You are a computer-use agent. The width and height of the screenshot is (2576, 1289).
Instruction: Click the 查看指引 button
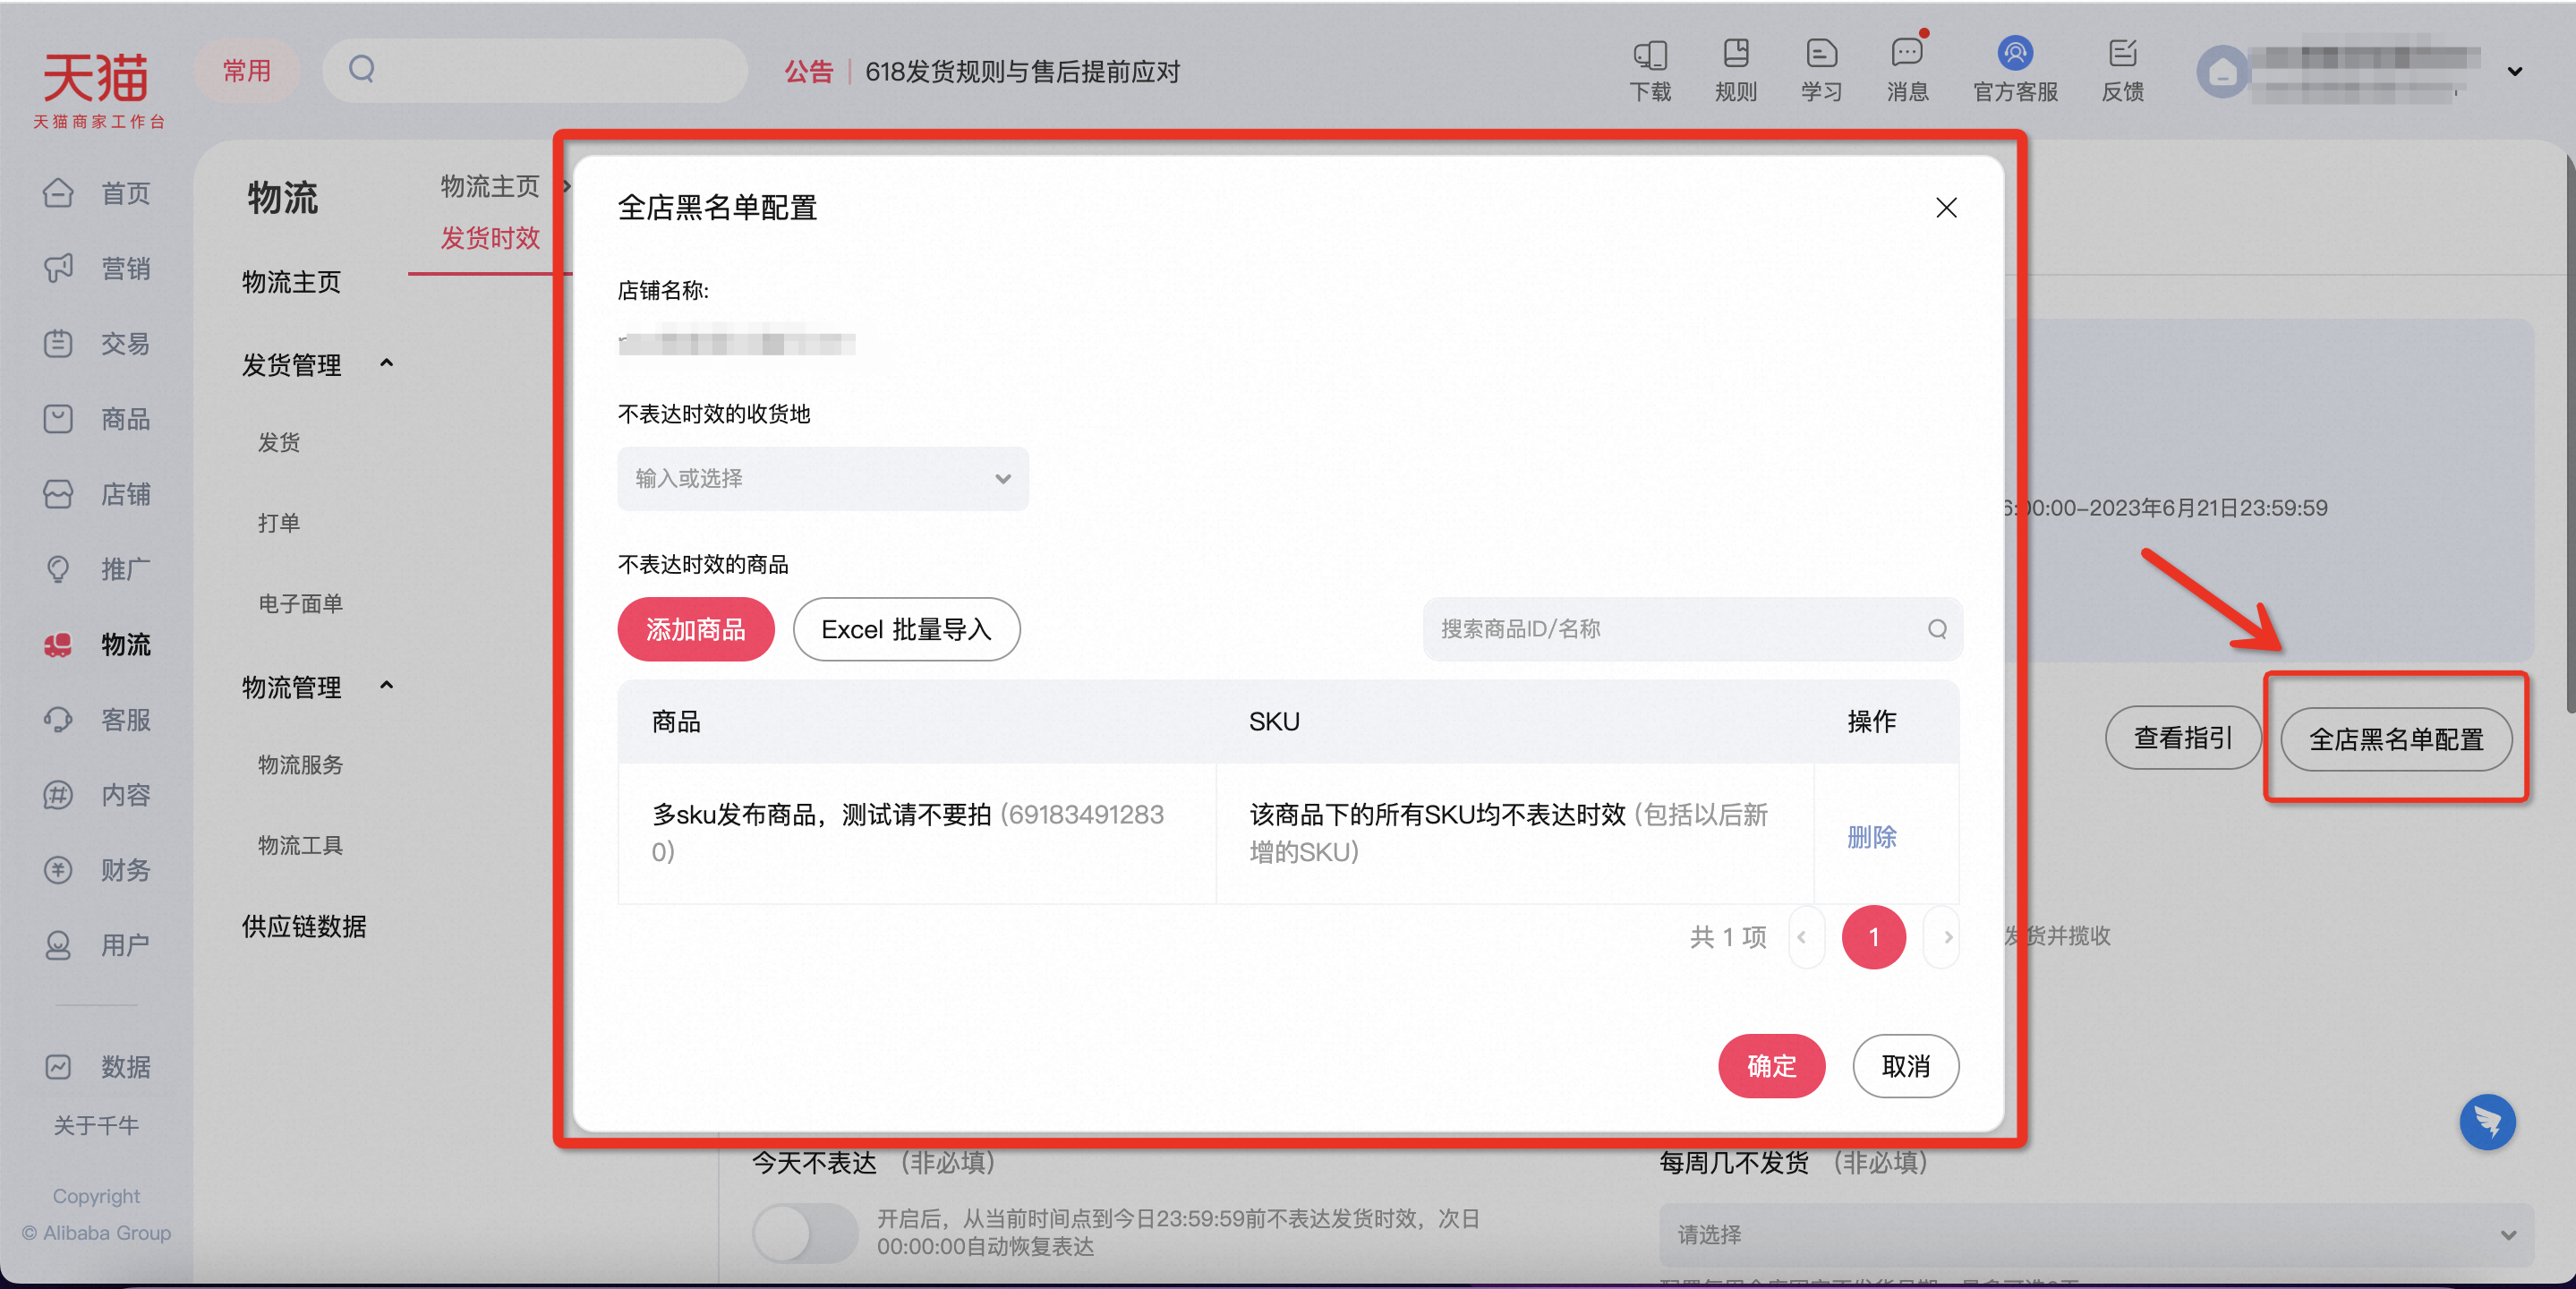tap(2182, 738)
